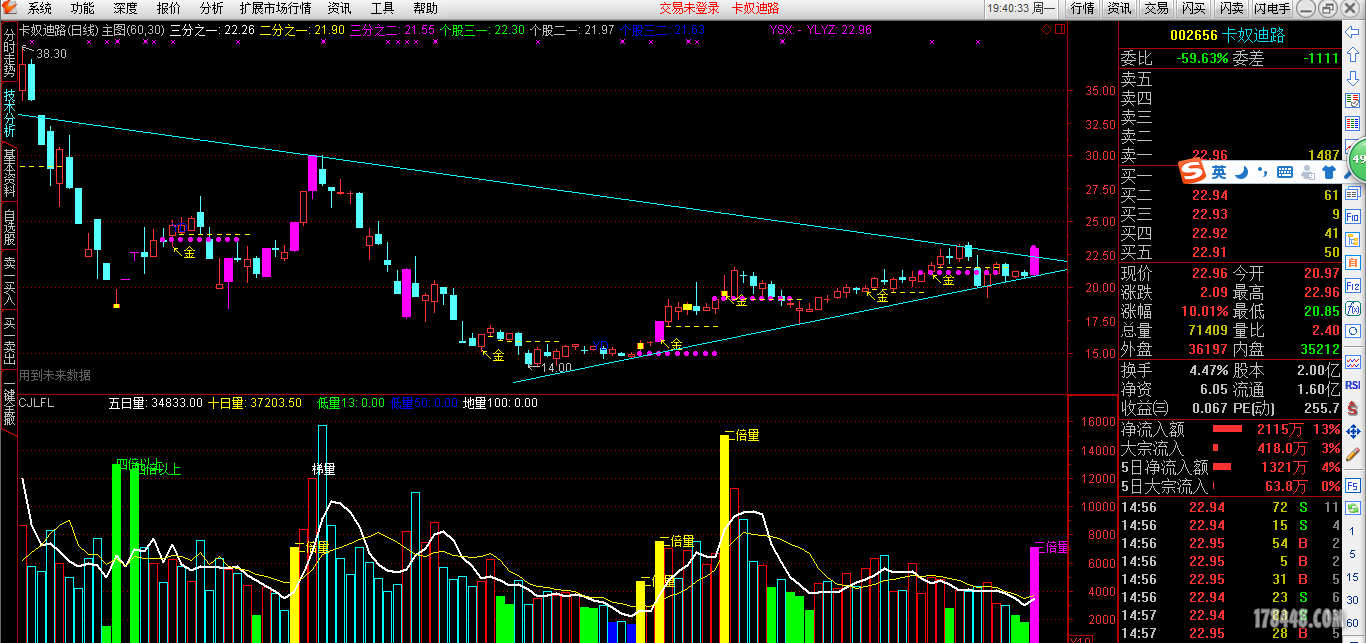Viewport: 1366px width, 643px height.
Task: Click the multicolor grid icon in right toolbar
Action: pyautogui.click(x=1352, y=123)
